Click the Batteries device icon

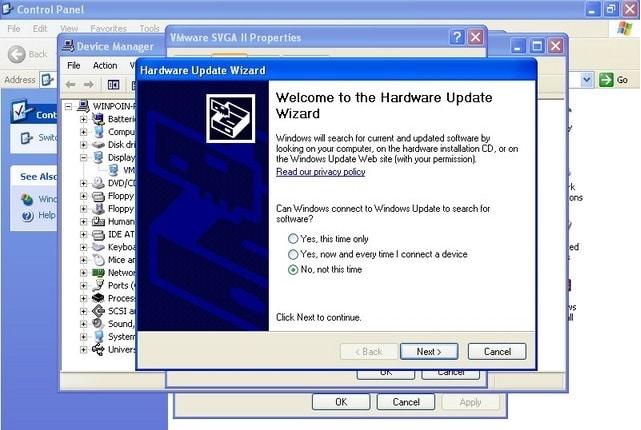tap(98, 119)
